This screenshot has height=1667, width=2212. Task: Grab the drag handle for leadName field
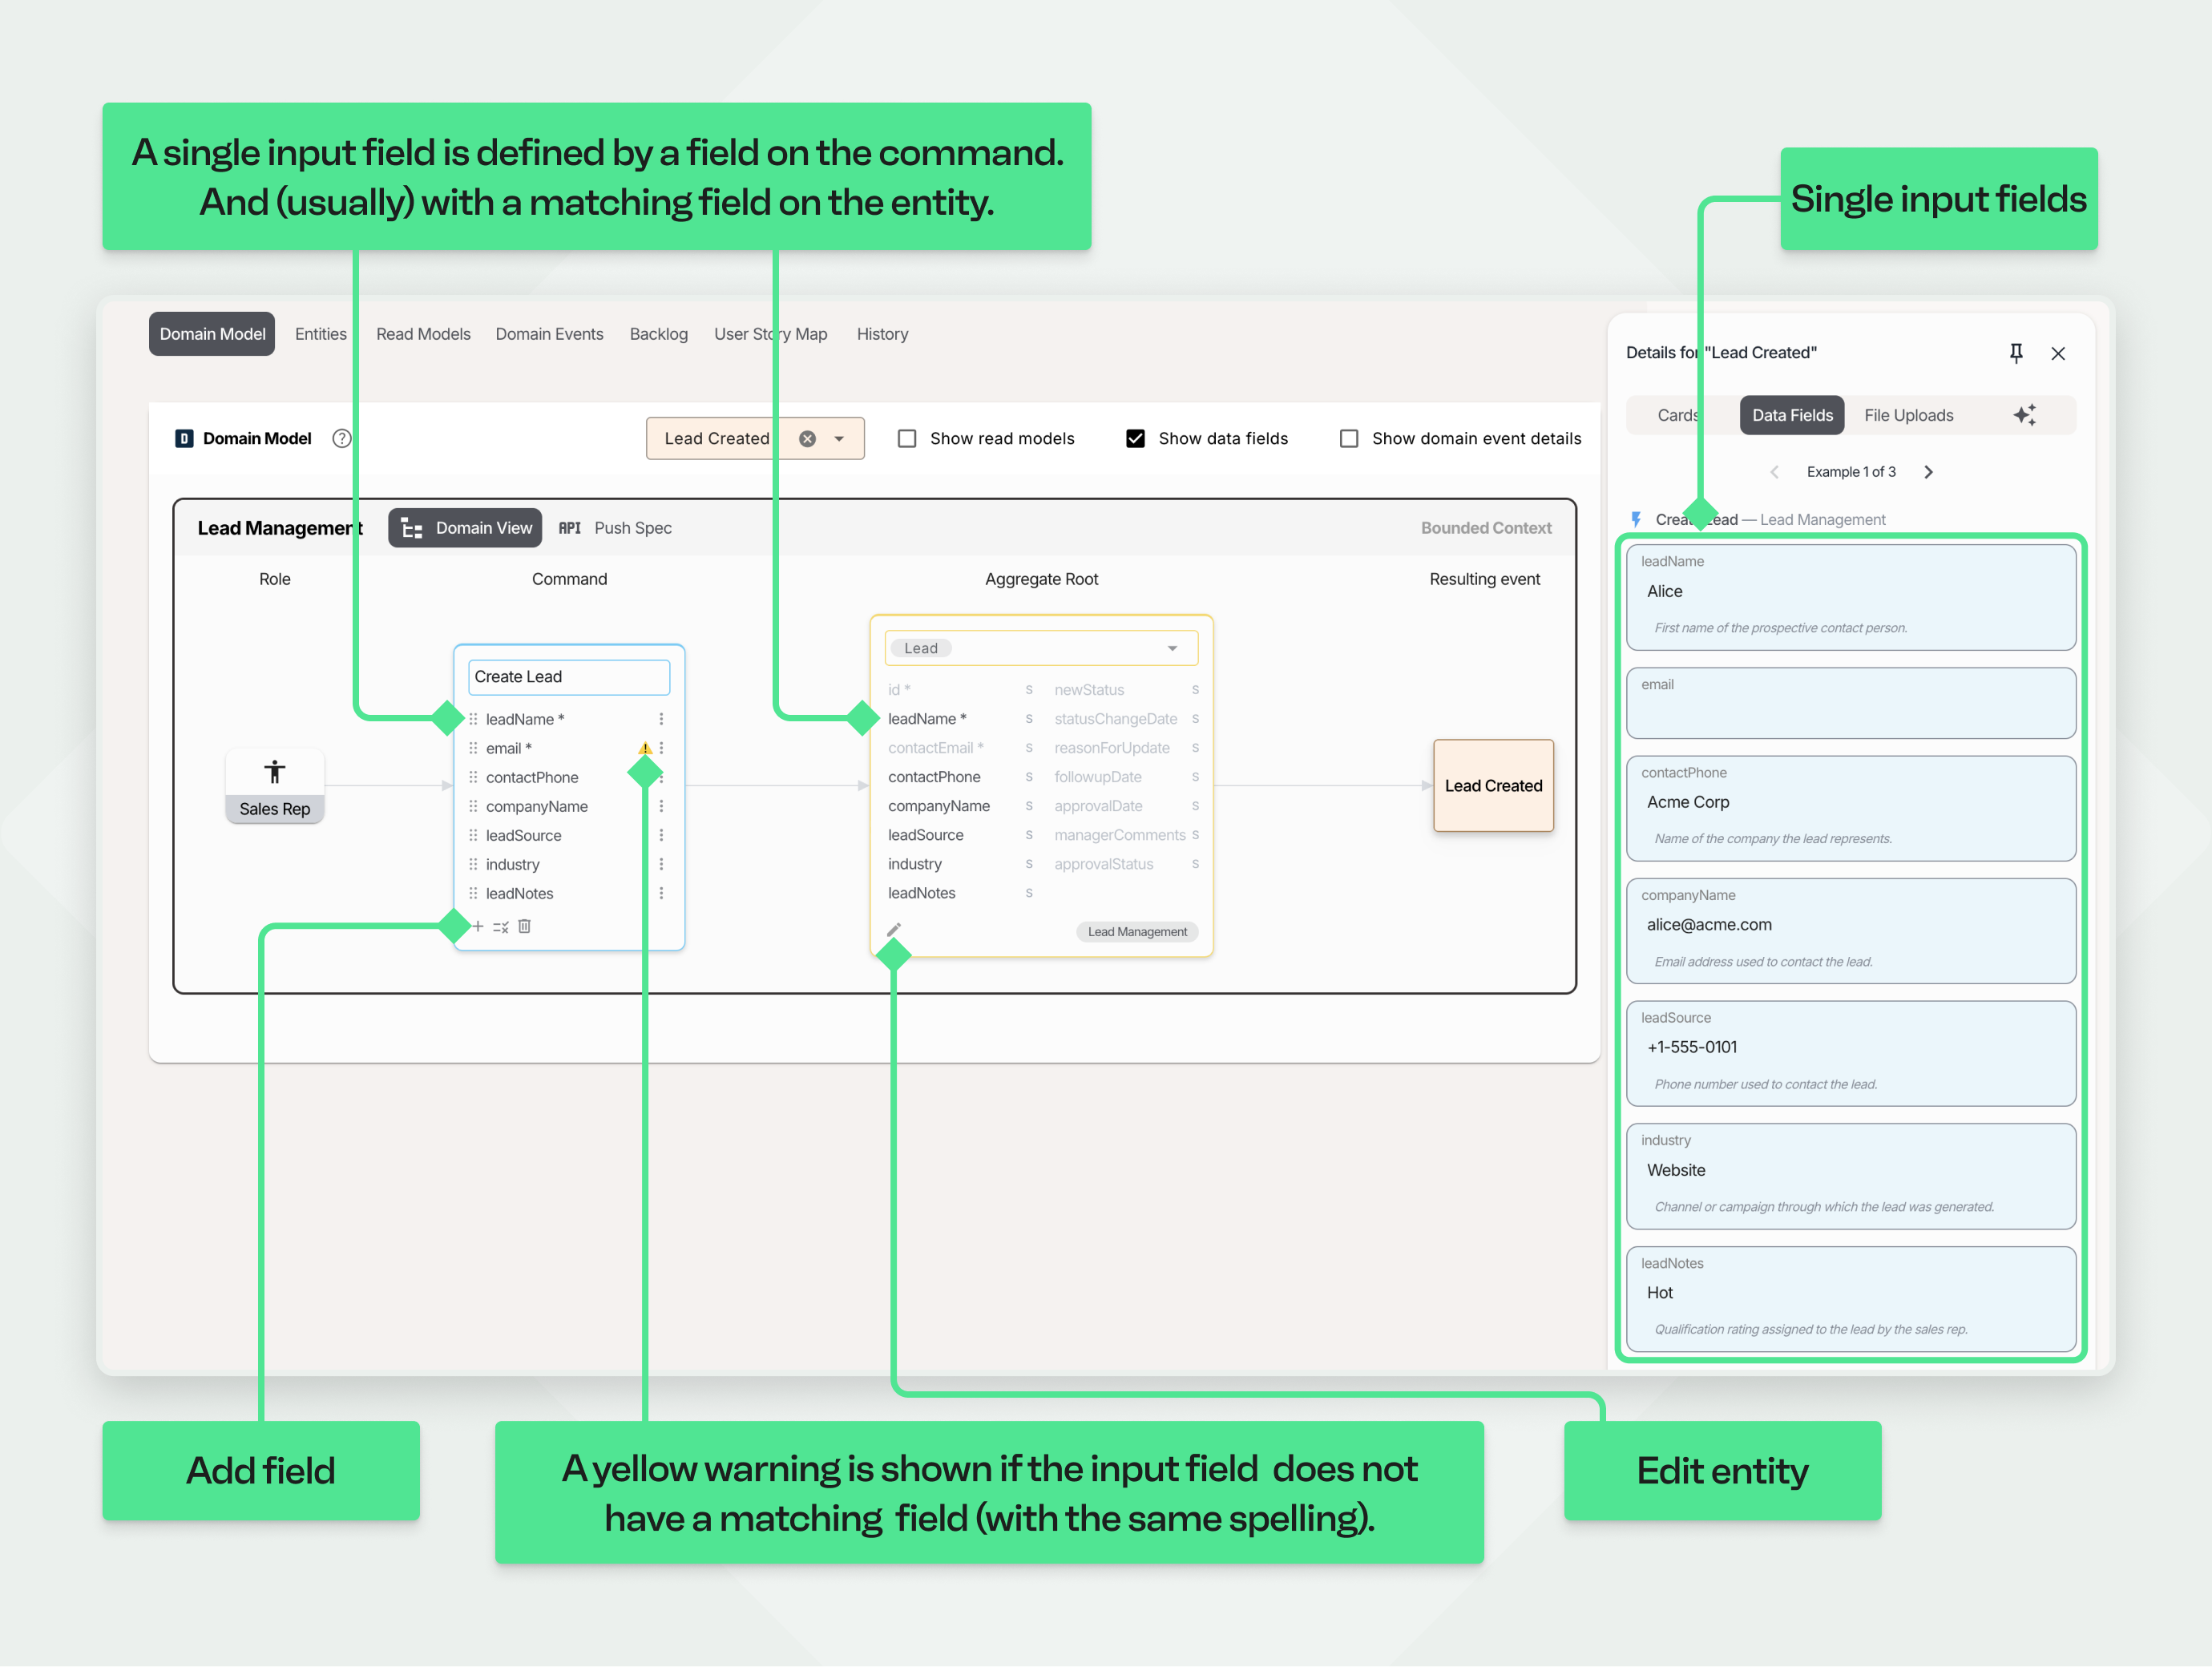click(x=473, y=719)
